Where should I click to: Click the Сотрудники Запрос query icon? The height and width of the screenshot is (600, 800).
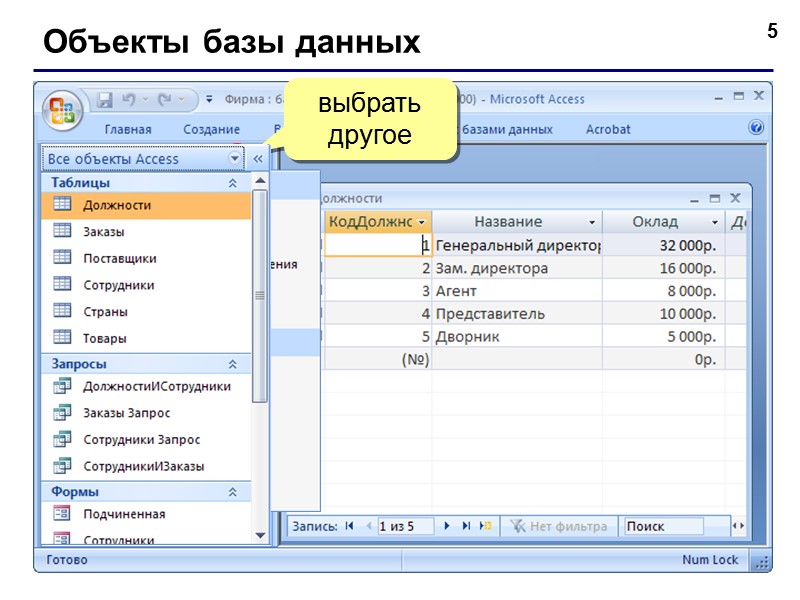click(x=62, y=439)
